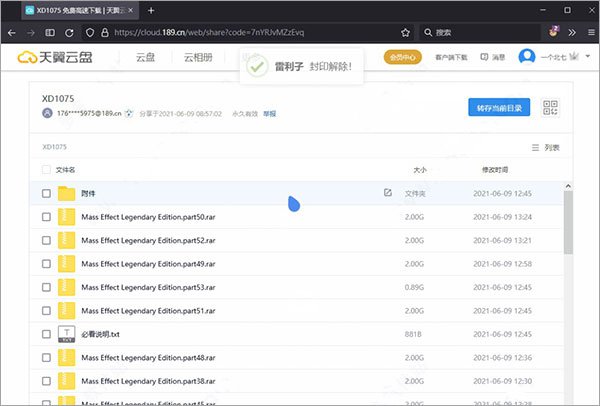Click the share icon on 附件 row
600x406 pixels.
pyautogui.click(x=388, y=192)
